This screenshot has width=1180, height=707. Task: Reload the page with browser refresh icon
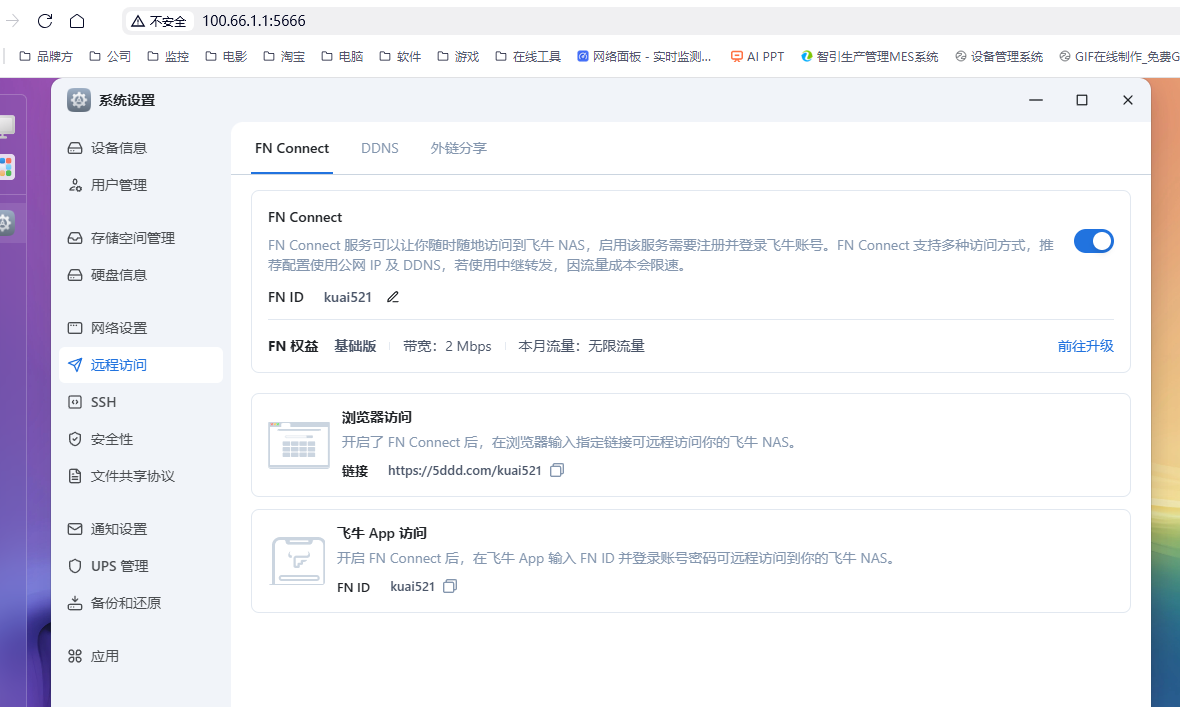[45, 21]
